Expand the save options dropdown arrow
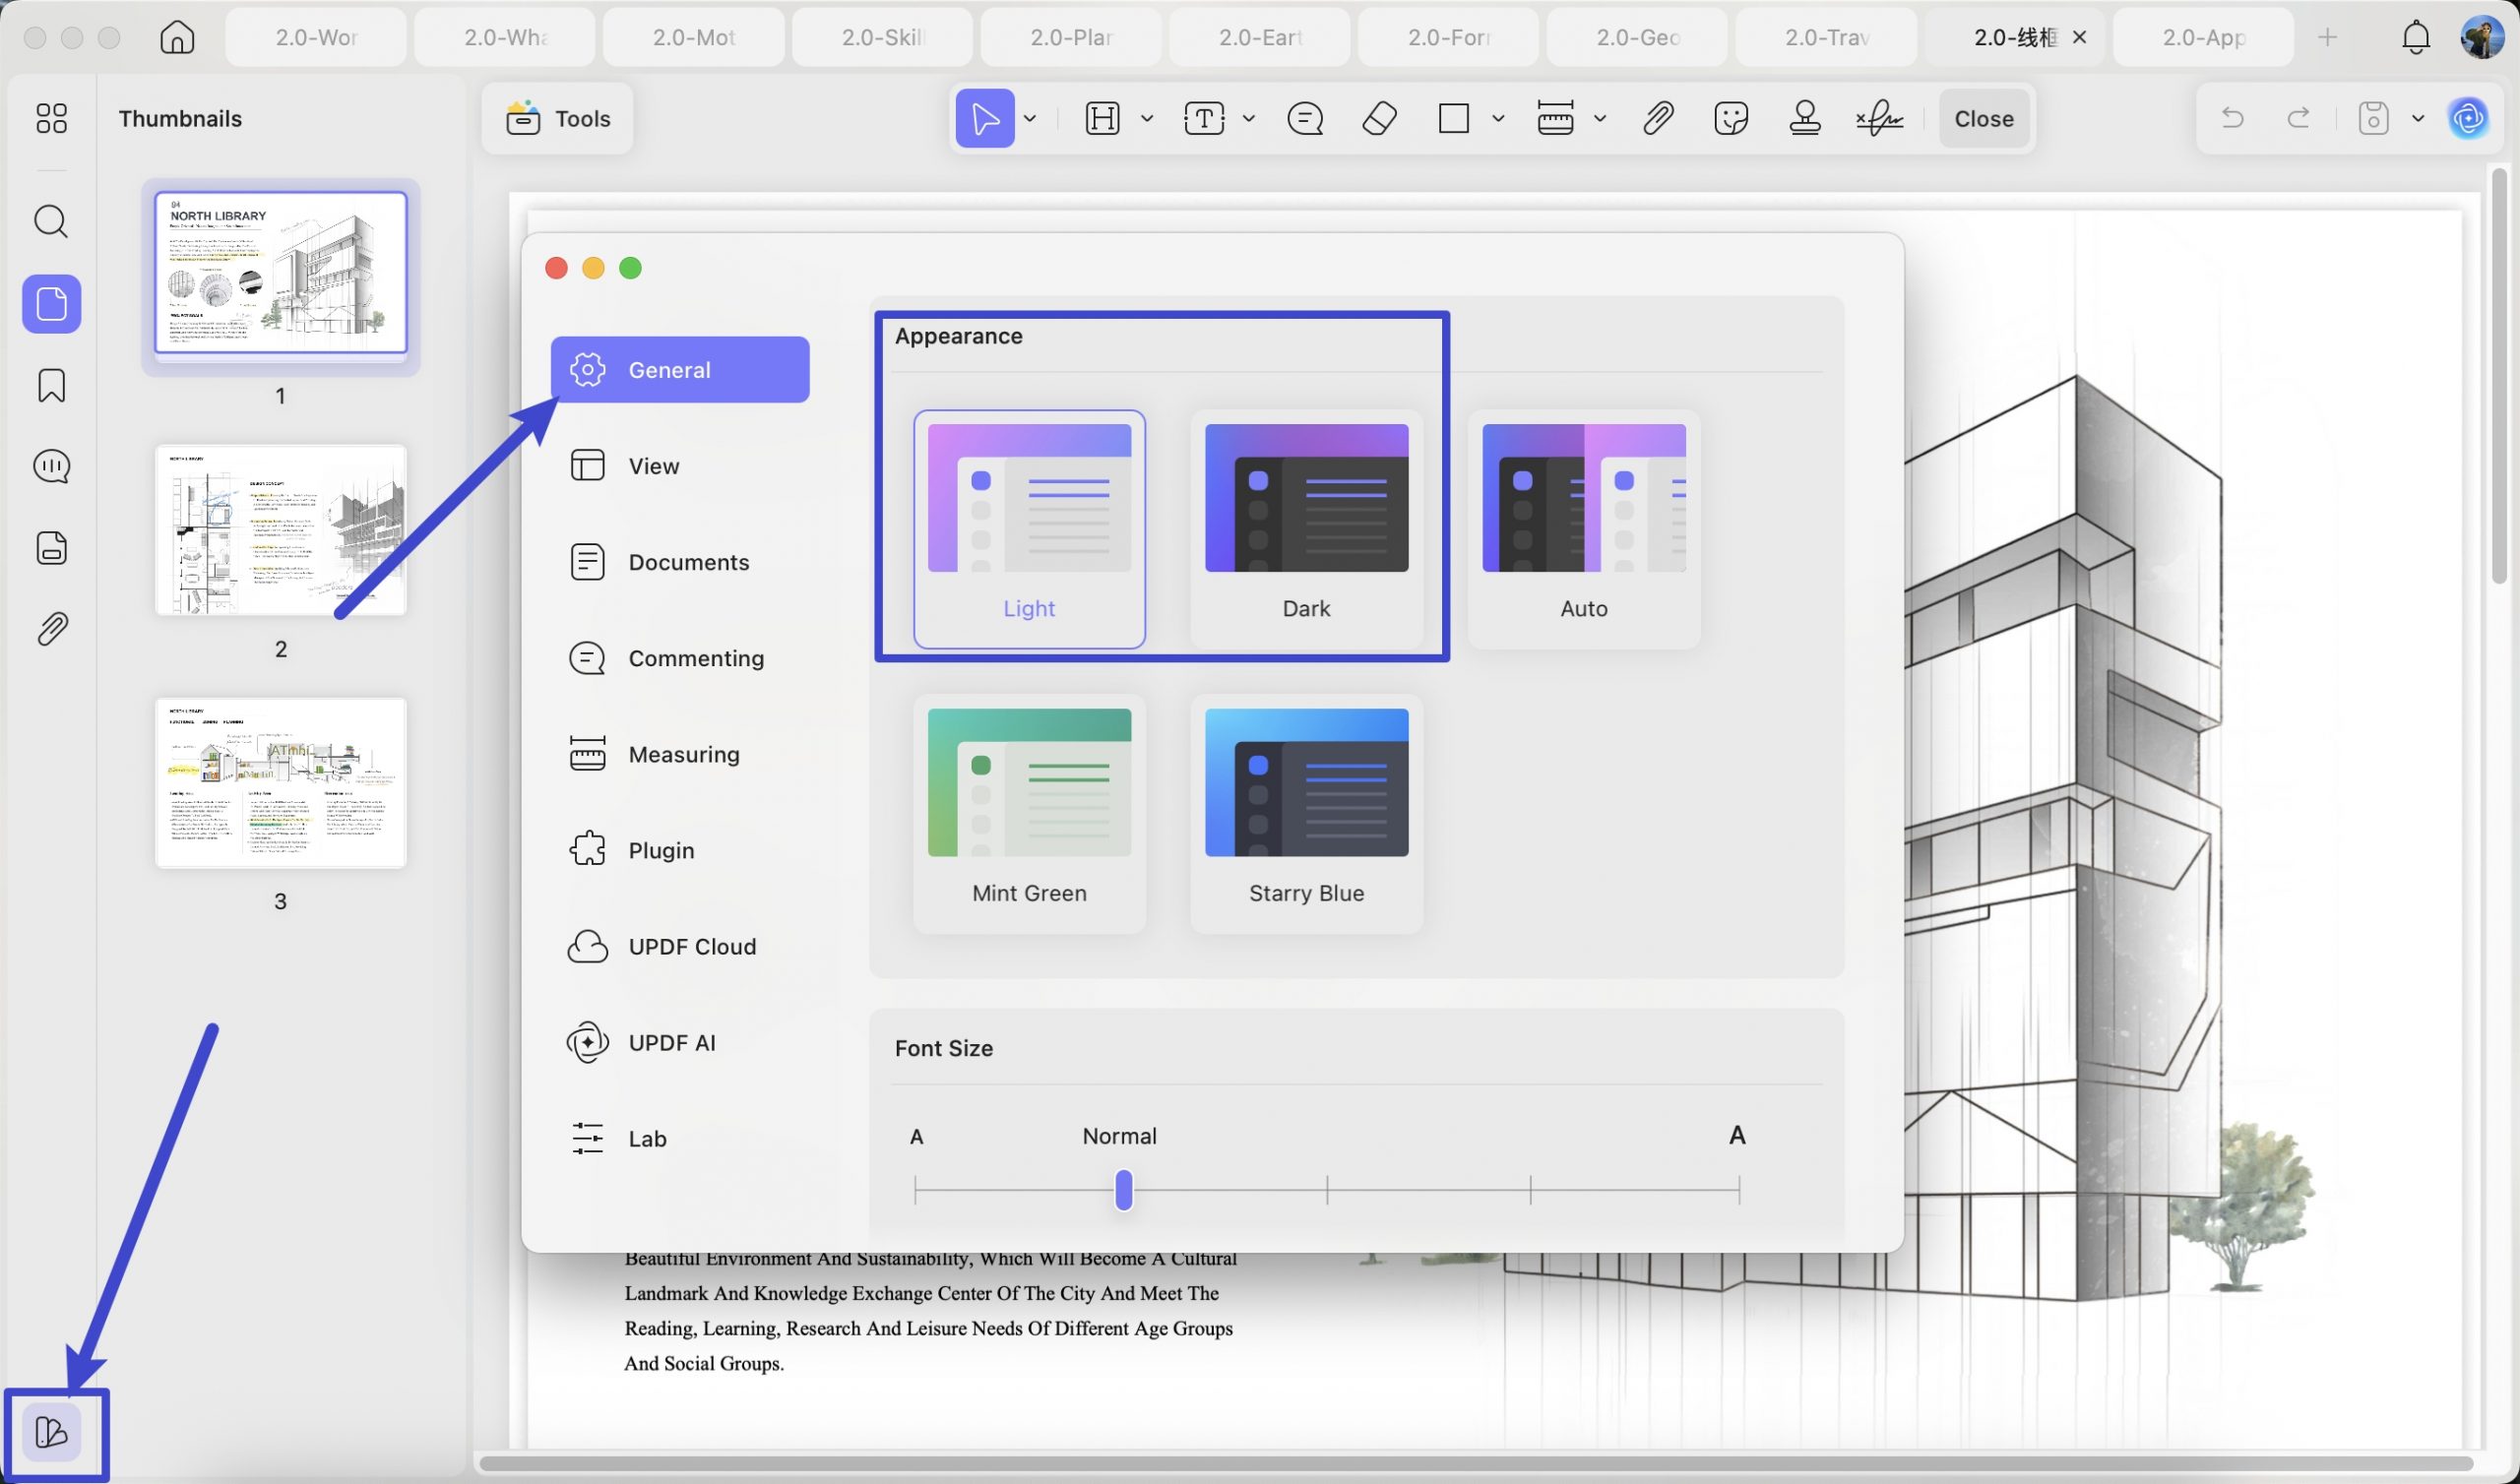 2418,118
